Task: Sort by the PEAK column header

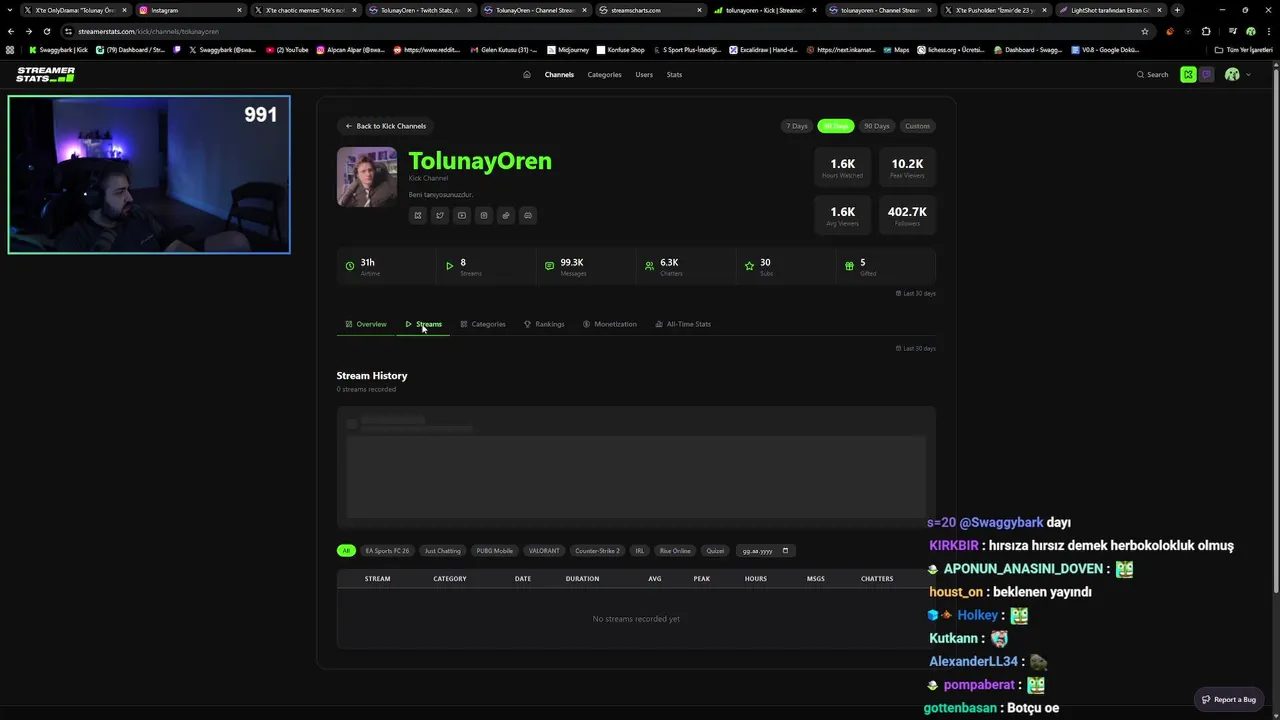Action: (702, 578)
